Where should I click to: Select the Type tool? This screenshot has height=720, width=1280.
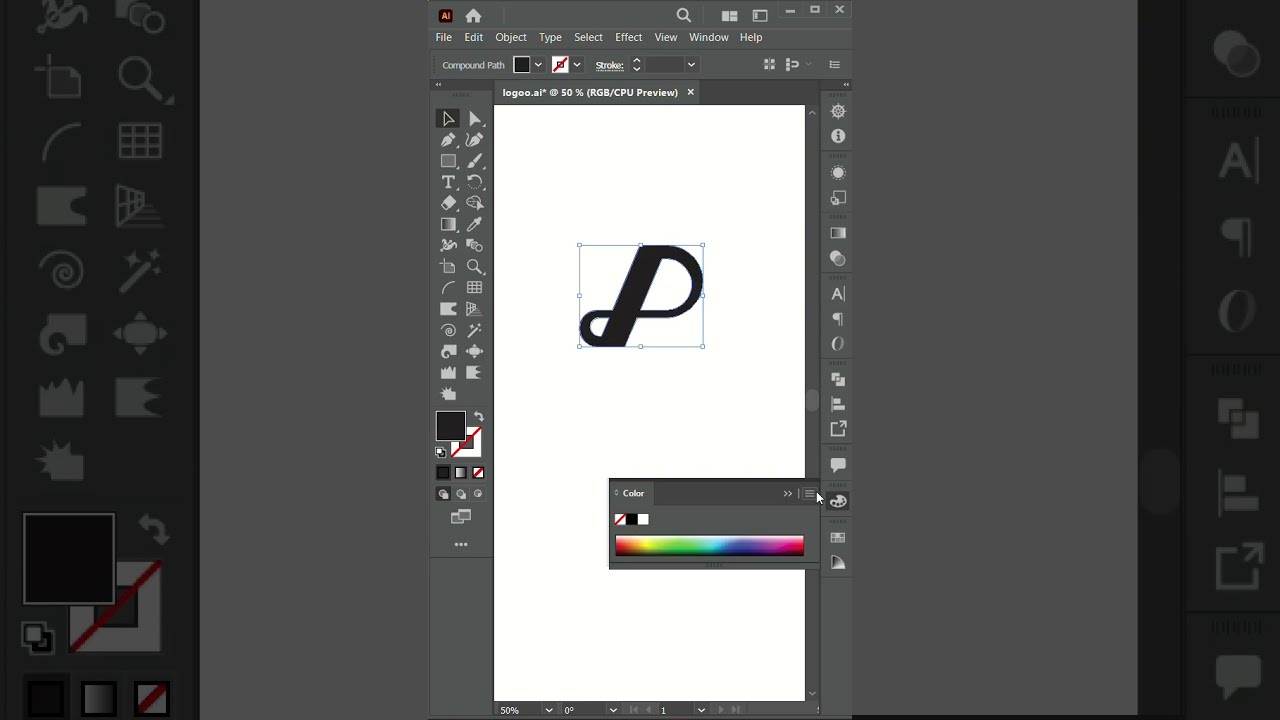[448, 182]
